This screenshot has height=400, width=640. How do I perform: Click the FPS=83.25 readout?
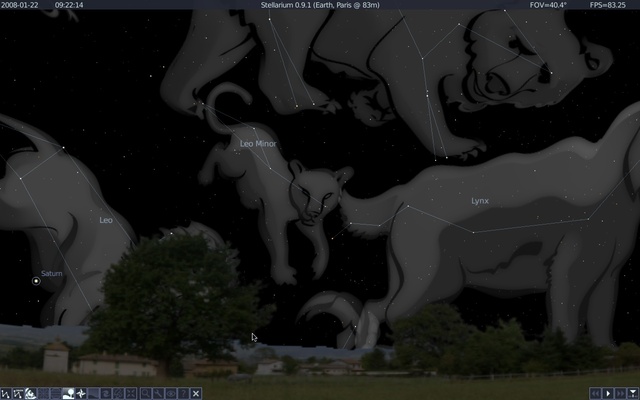[608, 5]
